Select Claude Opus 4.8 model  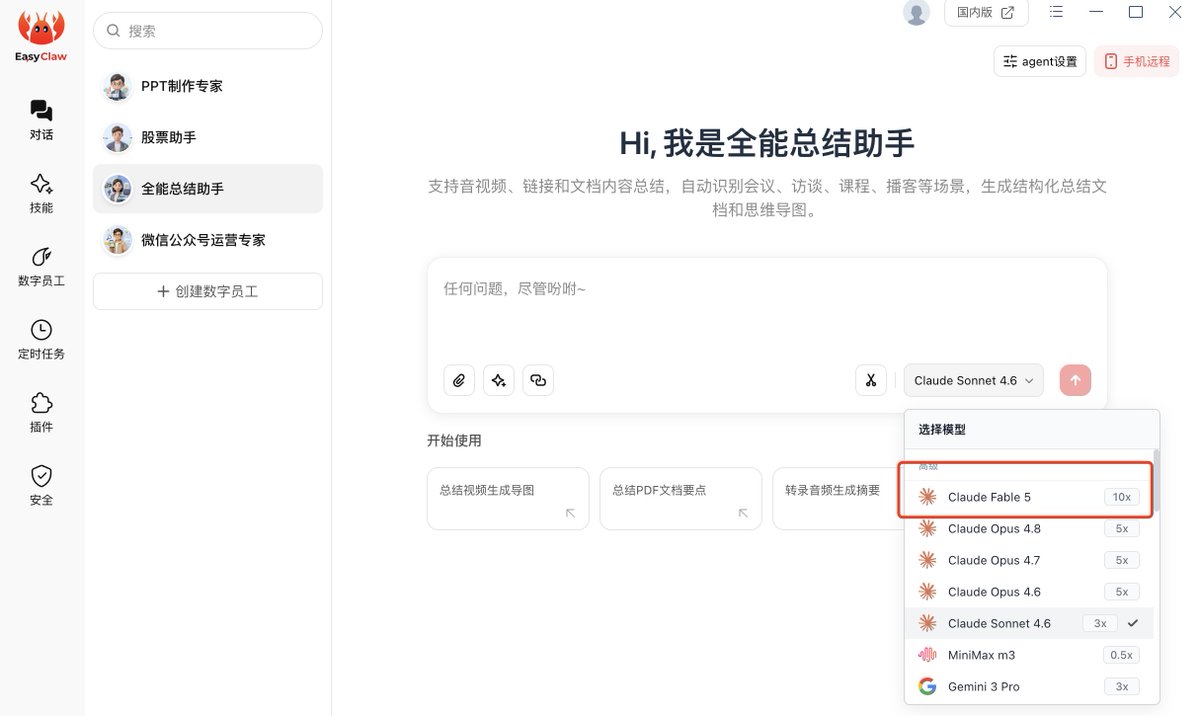(1028, 529)
